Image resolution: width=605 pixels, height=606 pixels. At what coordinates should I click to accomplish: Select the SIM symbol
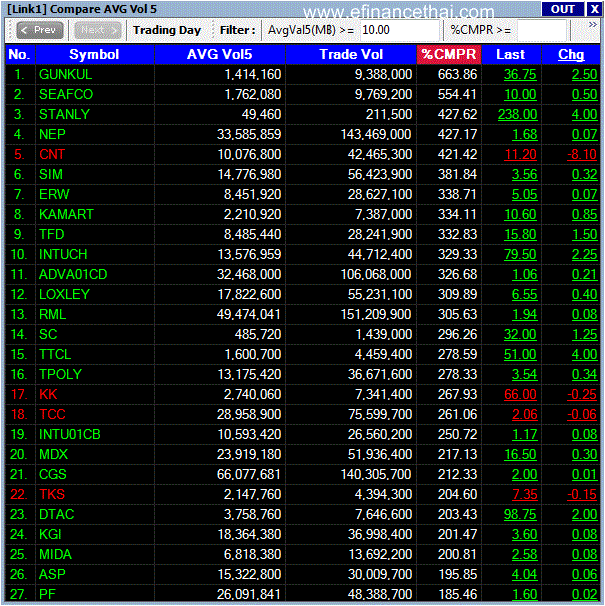pyautogui.click(x=51, y=174)
